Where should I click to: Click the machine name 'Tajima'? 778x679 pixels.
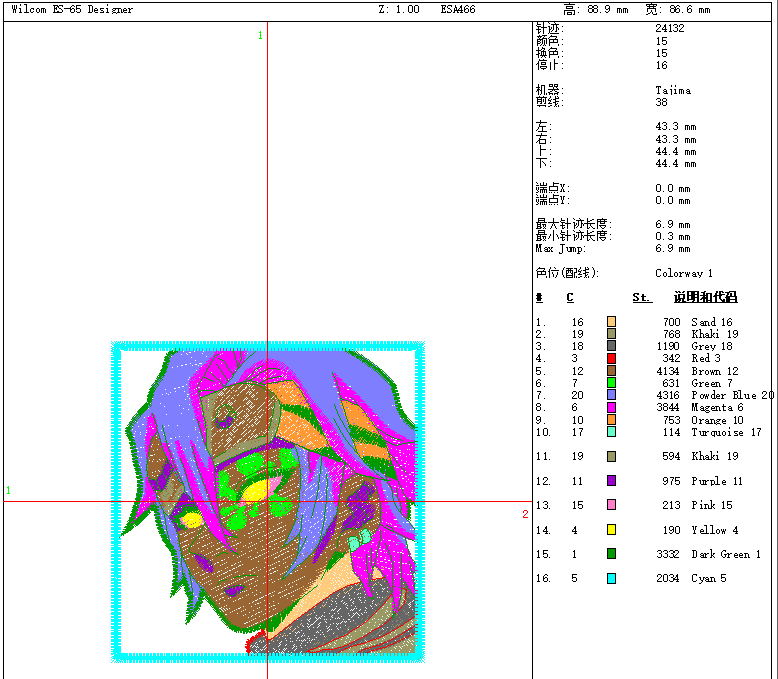click(673, 90)
